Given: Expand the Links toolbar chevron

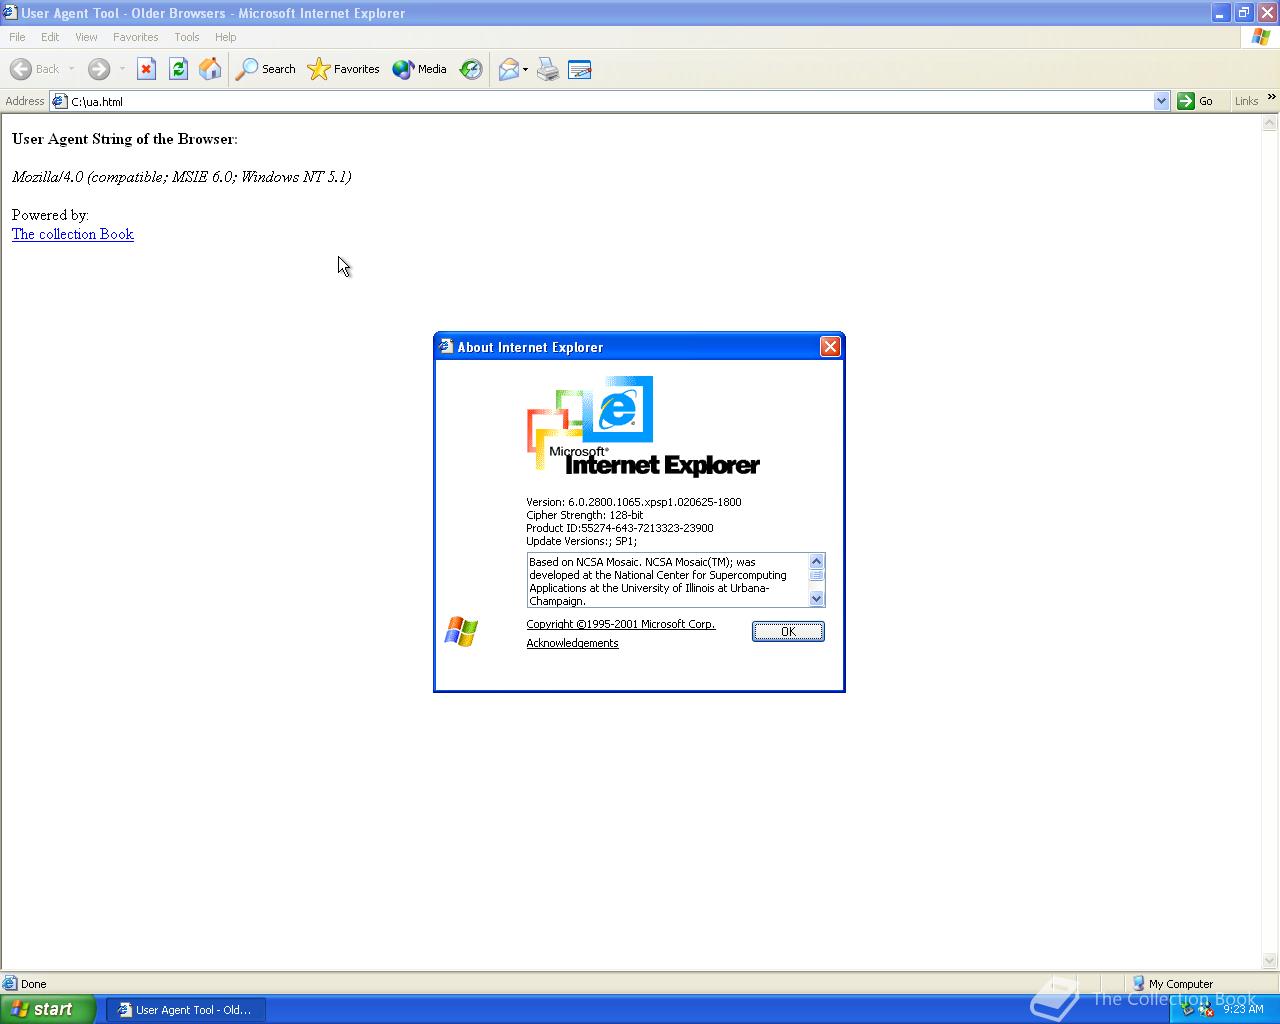Looking at the screenshot, I should pos(1271,97).
